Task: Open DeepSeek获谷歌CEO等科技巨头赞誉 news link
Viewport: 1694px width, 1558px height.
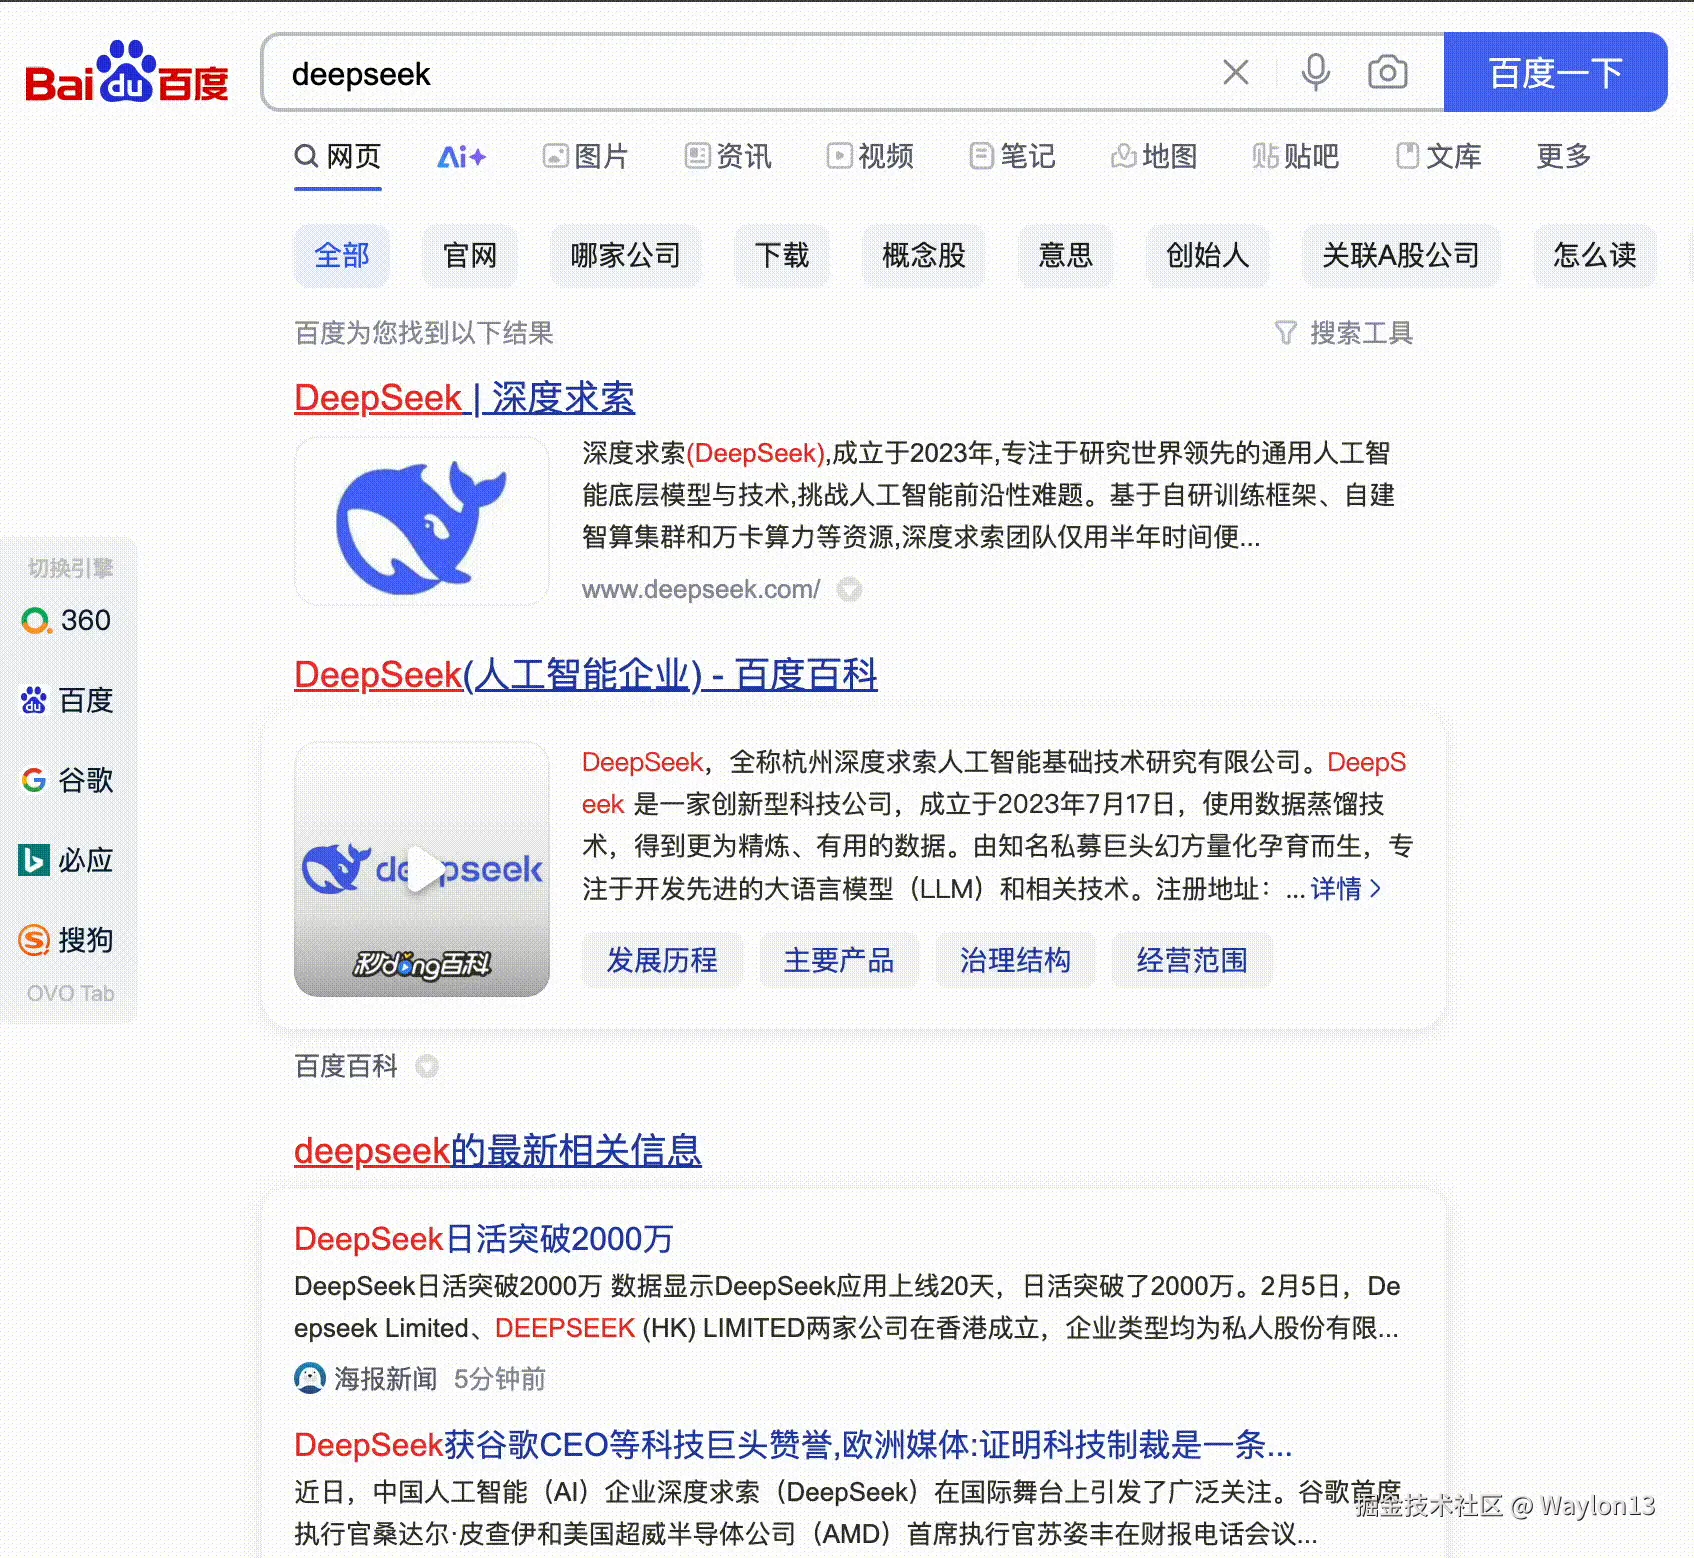Action: pyautogui.click(x=793, y=1445)
